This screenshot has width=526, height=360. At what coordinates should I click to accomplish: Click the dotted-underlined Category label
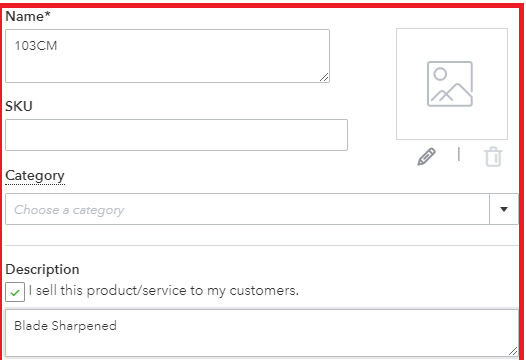(35, 176)
